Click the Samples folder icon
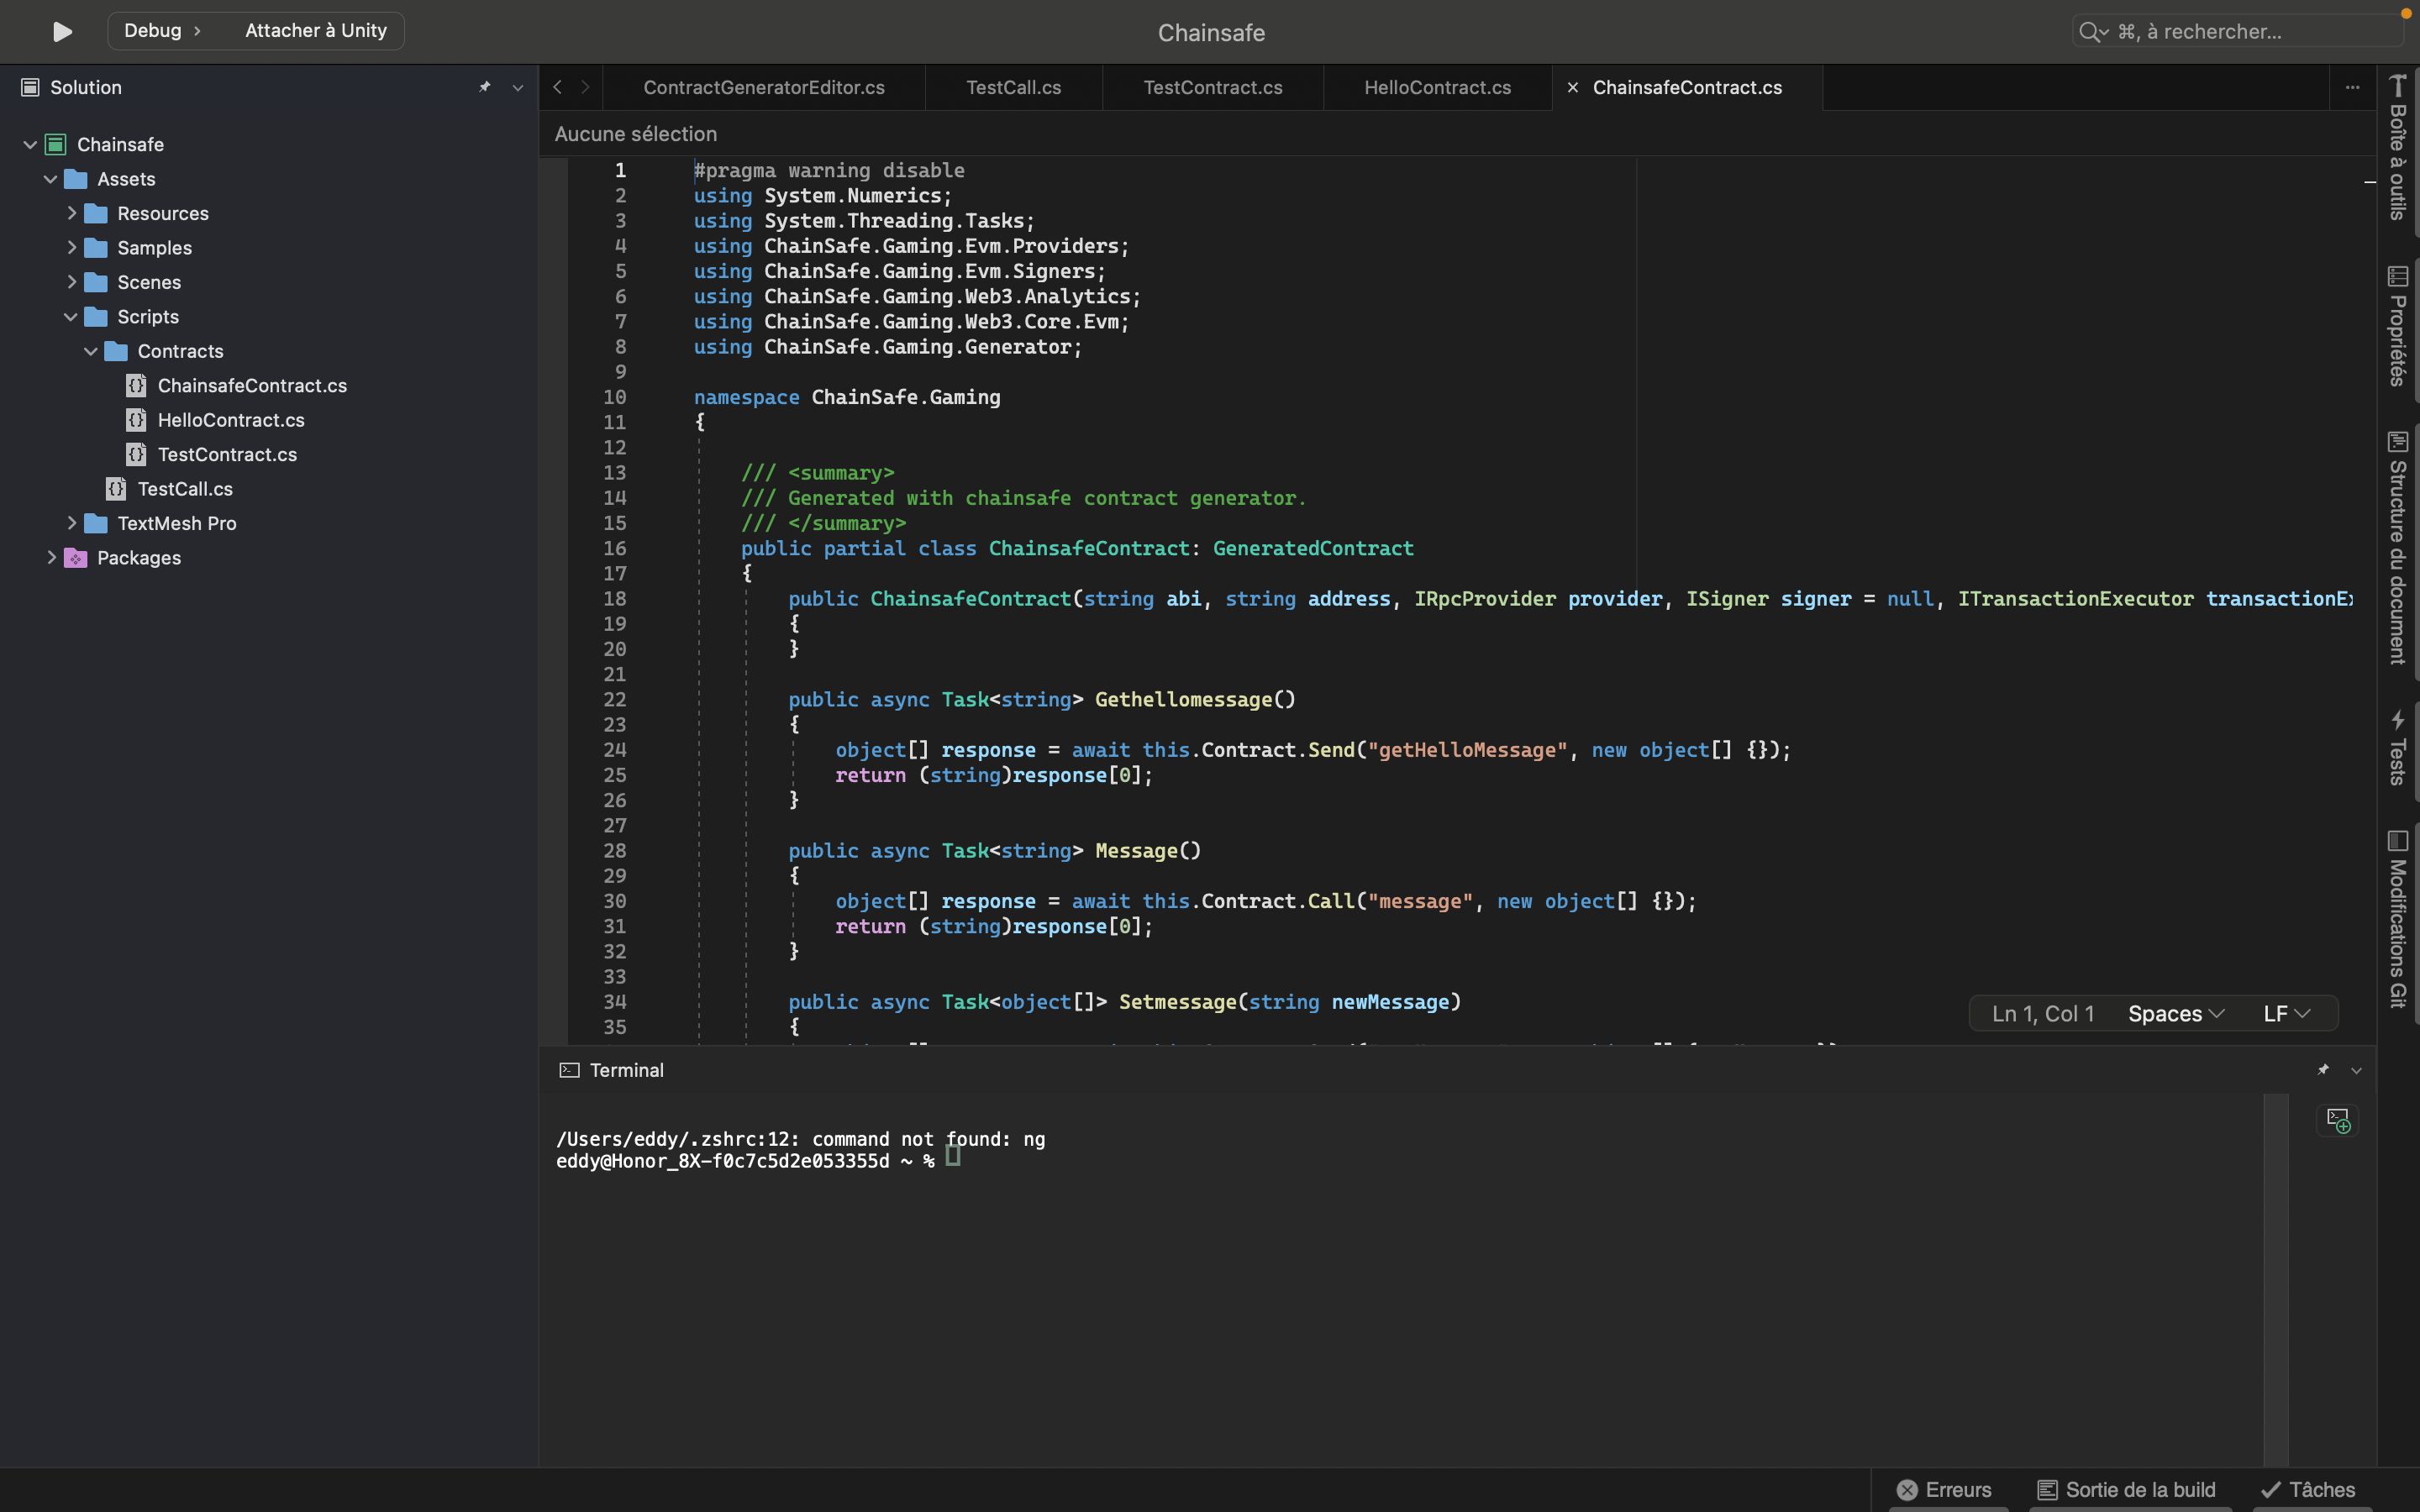Screen dimensions: 2420x1512 point(96,248)
